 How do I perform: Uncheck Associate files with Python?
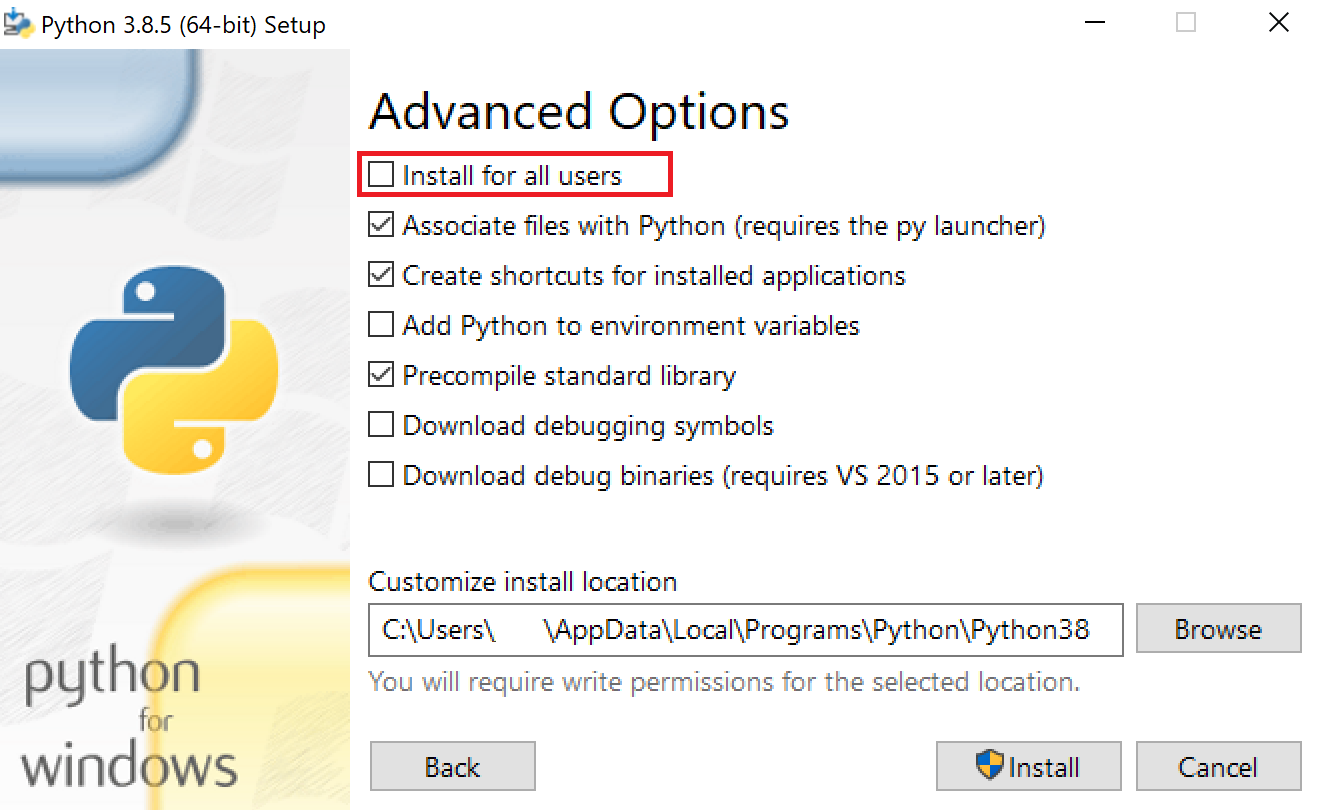(x=381, y=225)
